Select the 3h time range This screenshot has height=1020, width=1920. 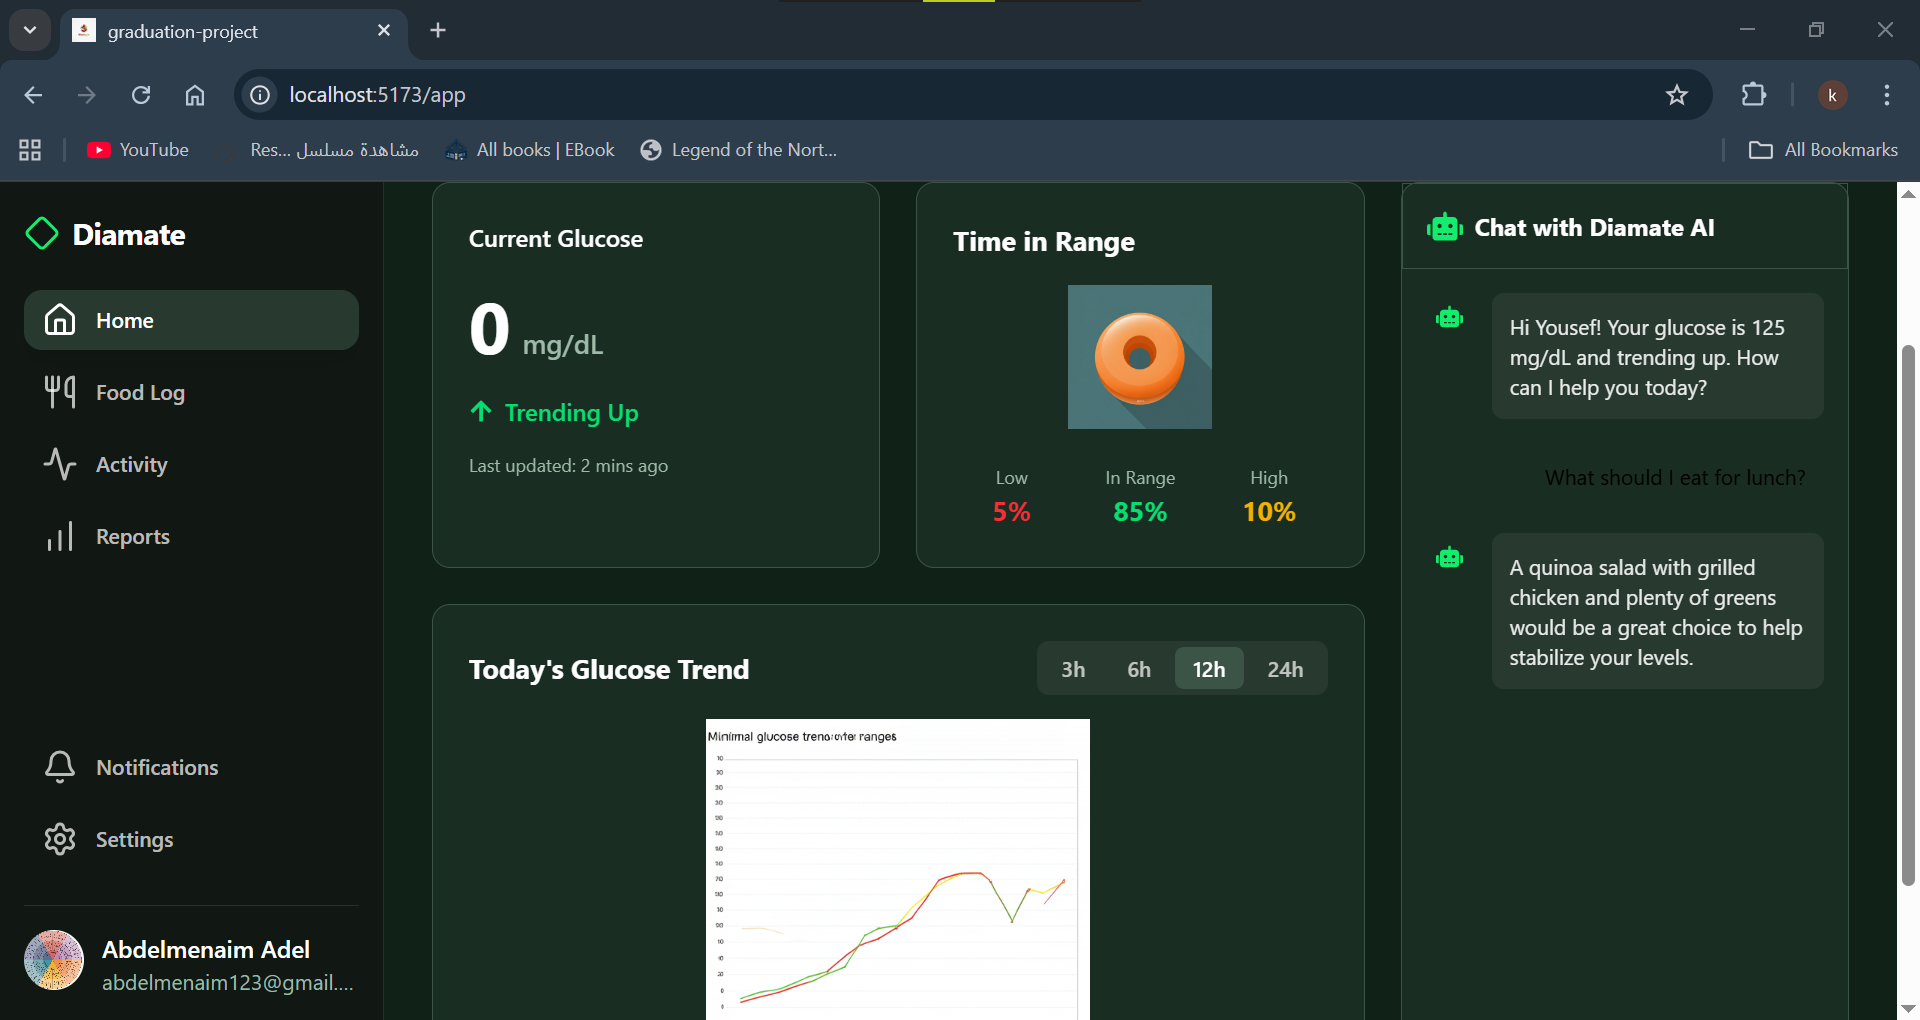click(x=1072, y=669)
